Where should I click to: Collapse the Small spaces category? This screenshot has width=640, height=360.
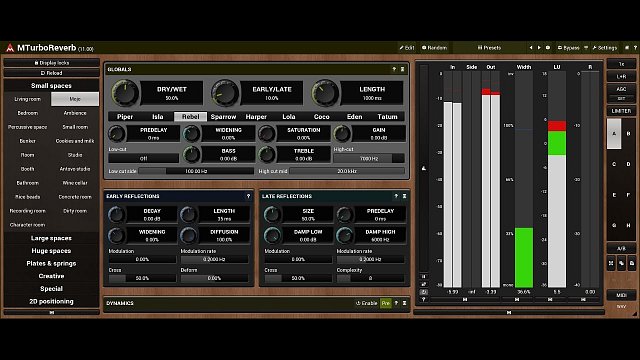pyautogui.click(x=51, y=86)
